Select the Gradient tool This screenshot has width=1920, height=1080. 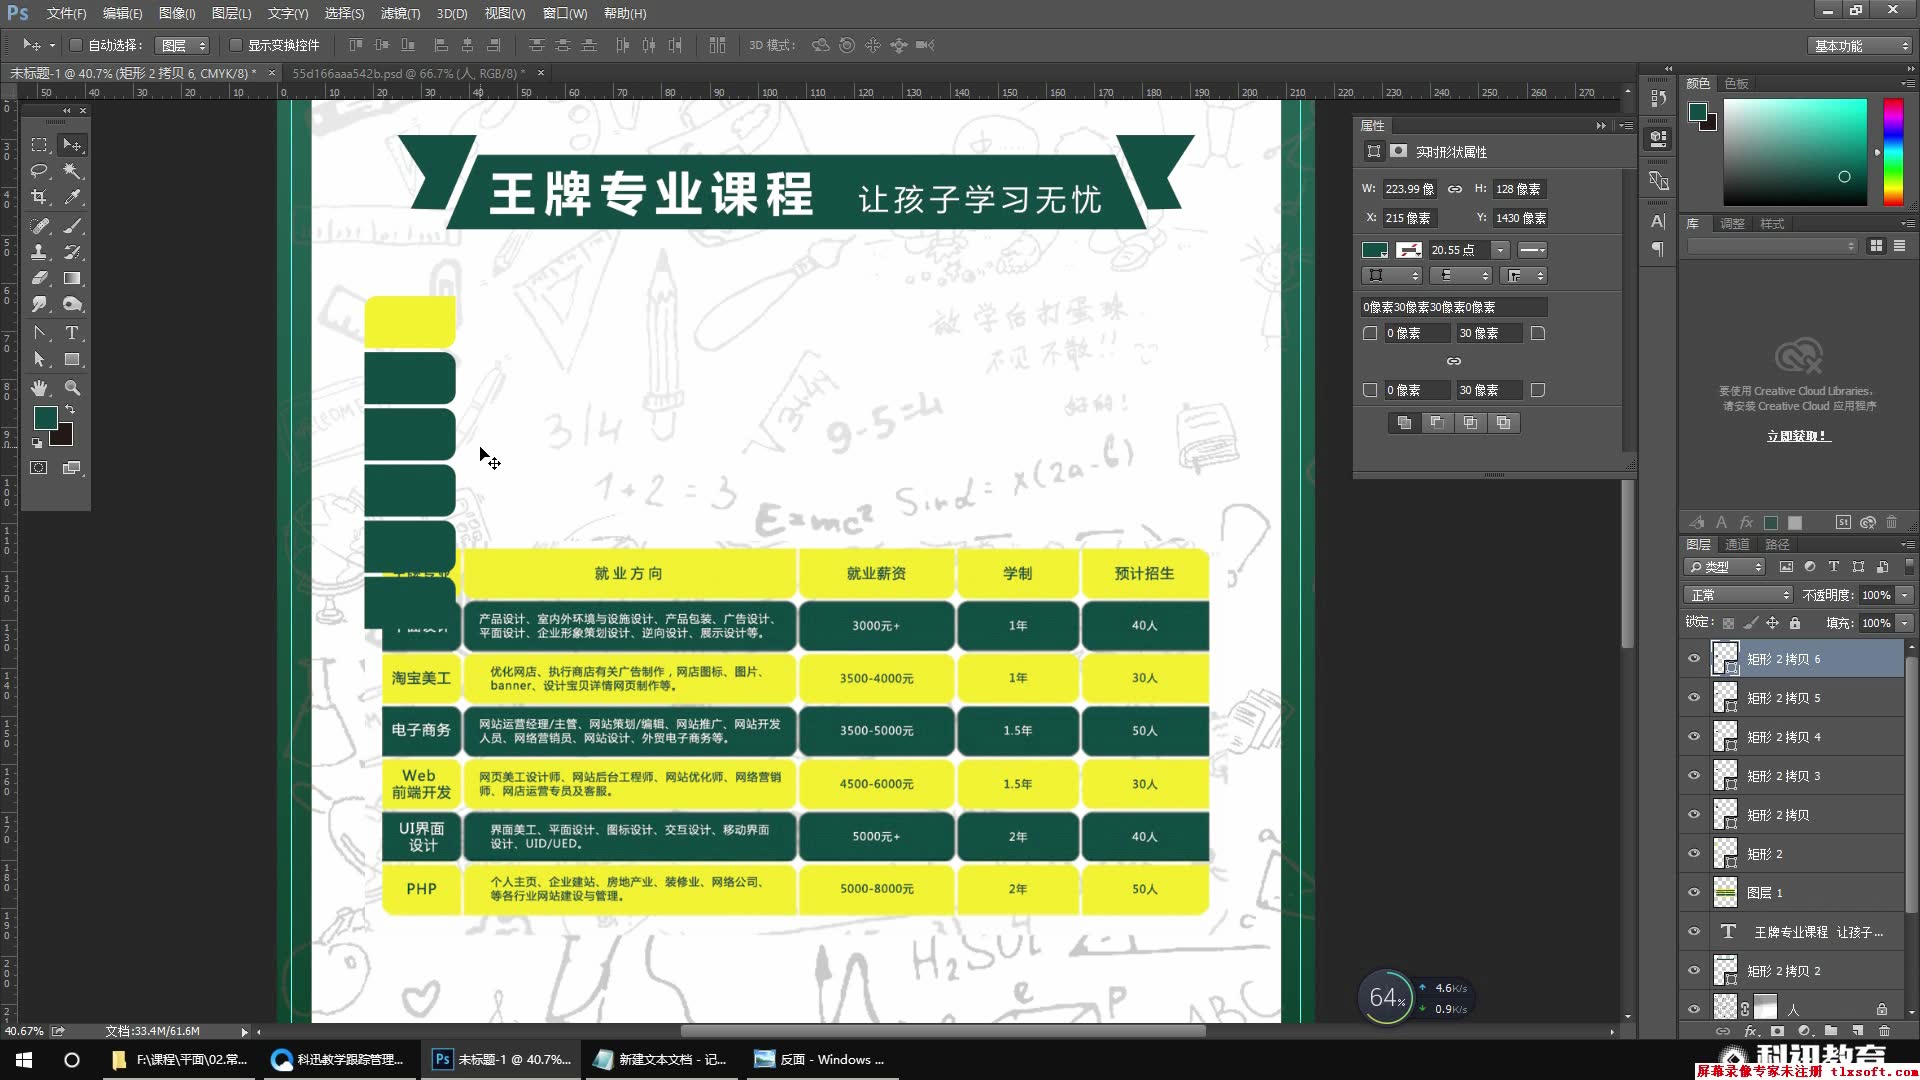(72, 278)
